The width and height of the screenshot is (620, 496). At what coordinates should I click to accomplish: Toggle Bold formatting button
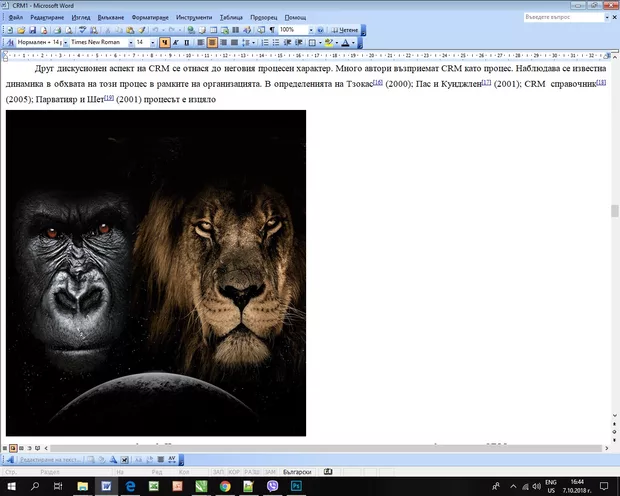[x=165, y=43]
